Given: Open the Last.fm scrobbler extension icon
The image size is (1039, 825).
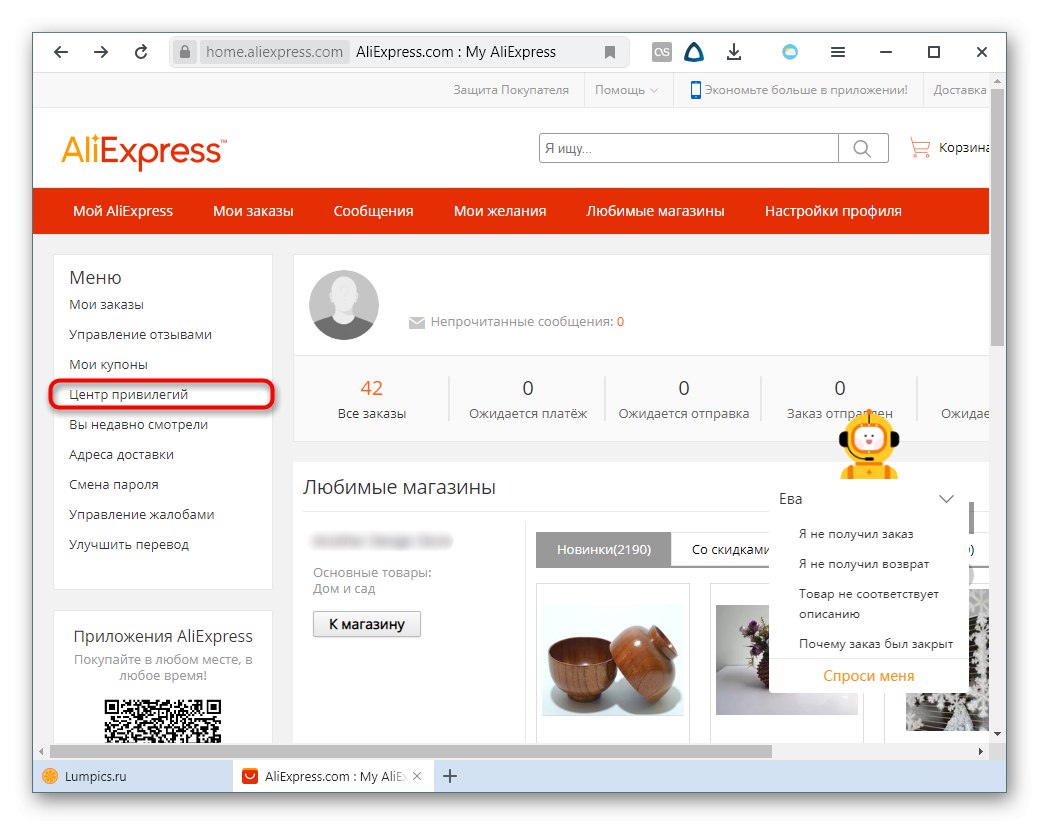Looking at the screenshot, I should [661, 52].
